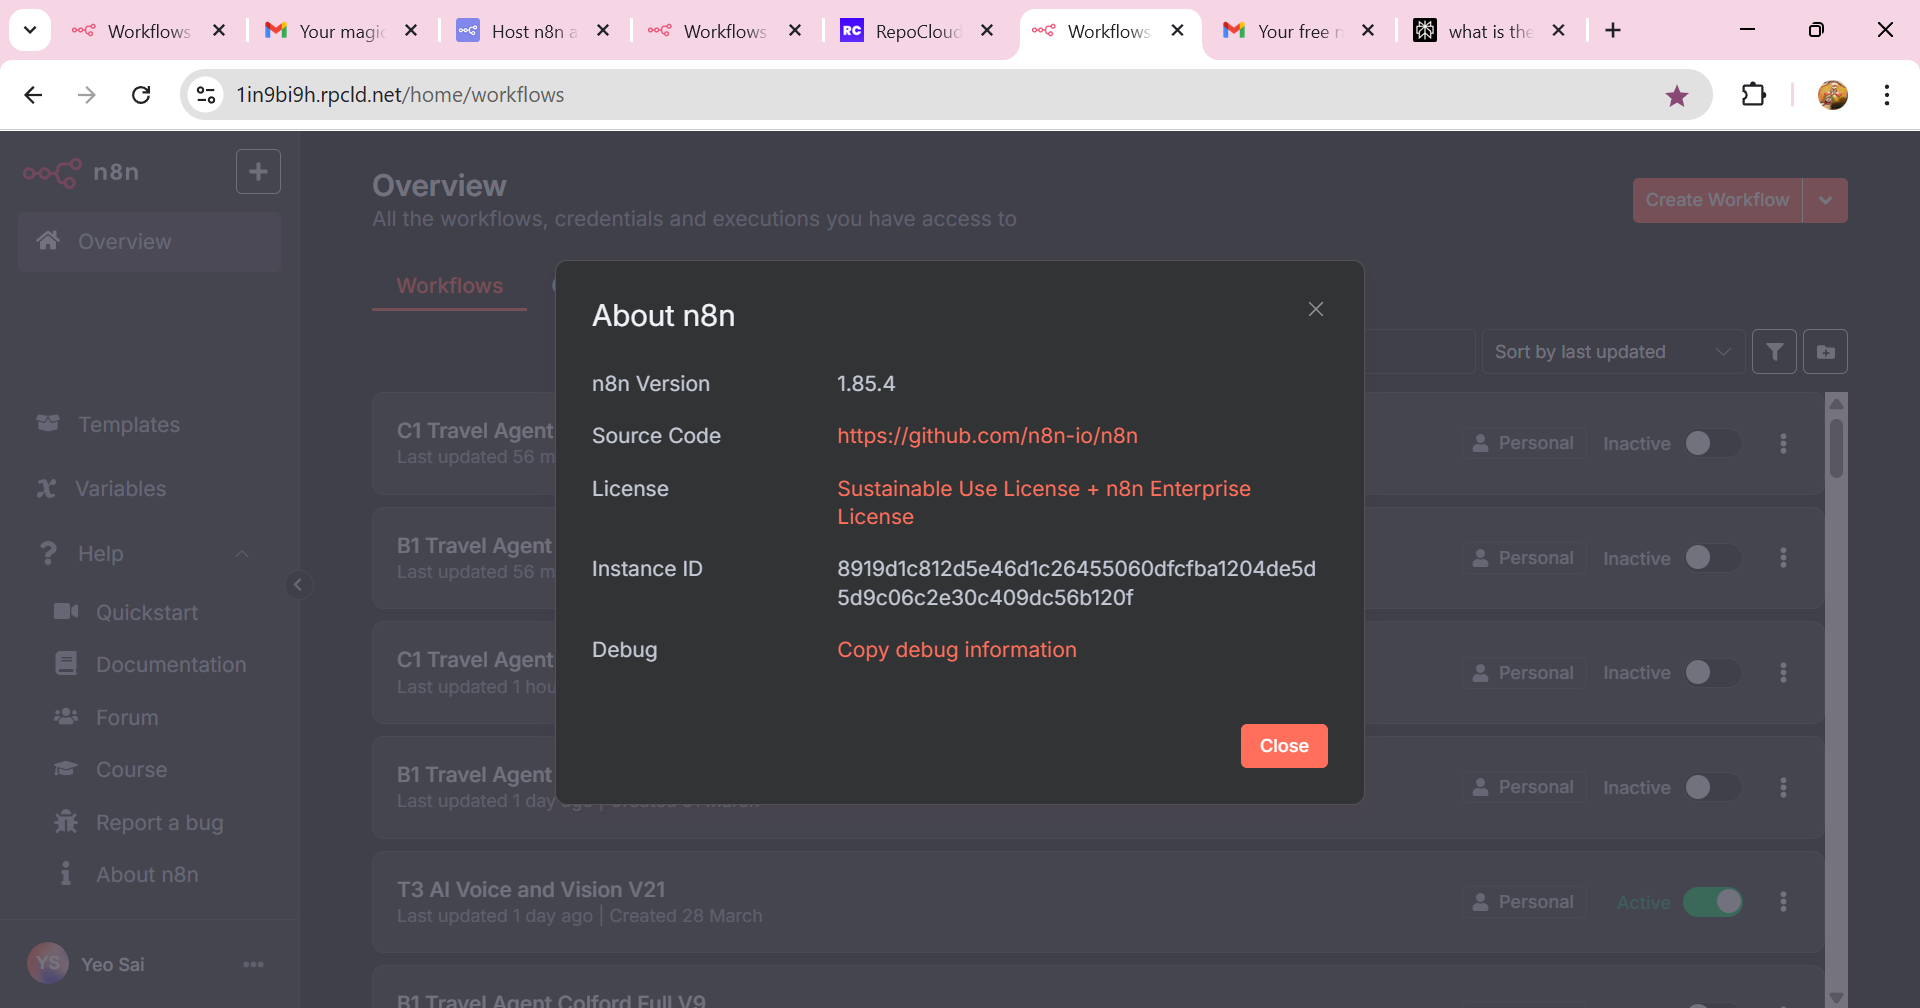Open three-dot menu for B1 Travel Agent updated 1 day ago
1920x1008 pixels.
[x=1783, y=787]
